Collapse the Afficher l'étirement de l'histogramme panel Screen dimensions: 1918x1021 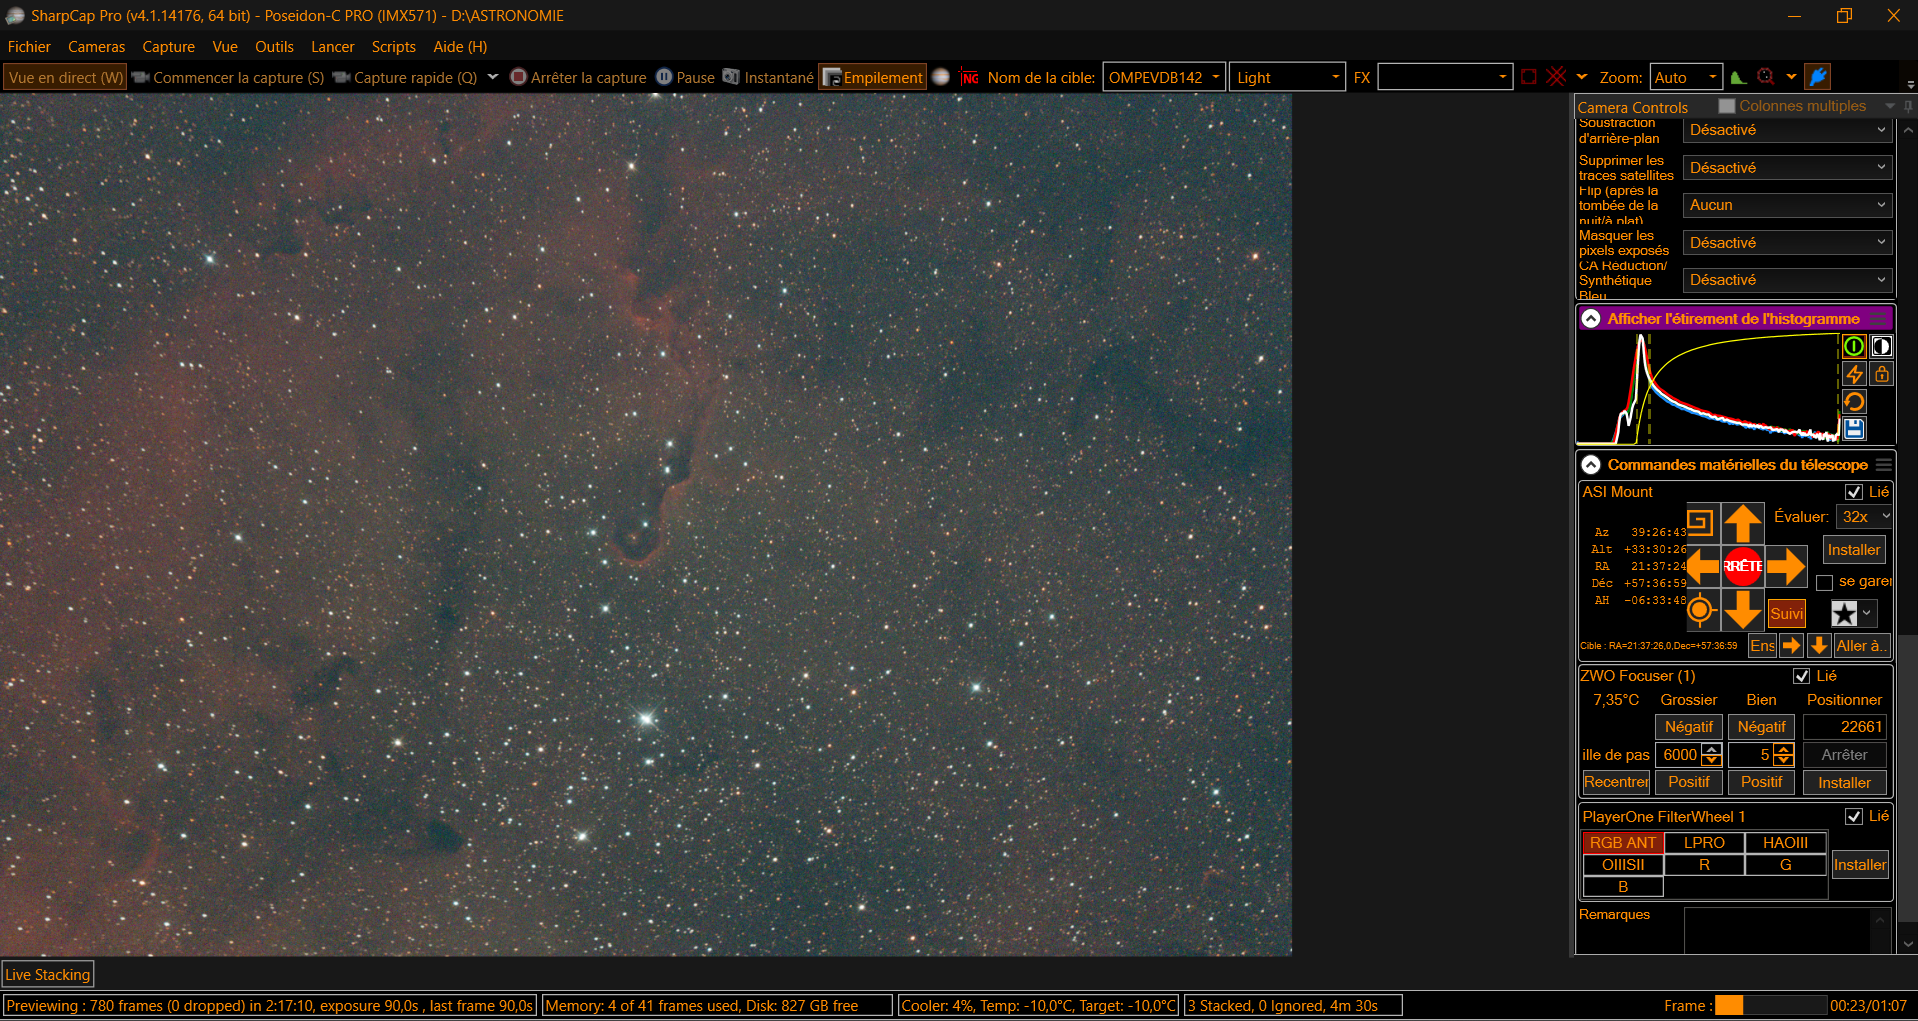click(x=1590, y=319)
